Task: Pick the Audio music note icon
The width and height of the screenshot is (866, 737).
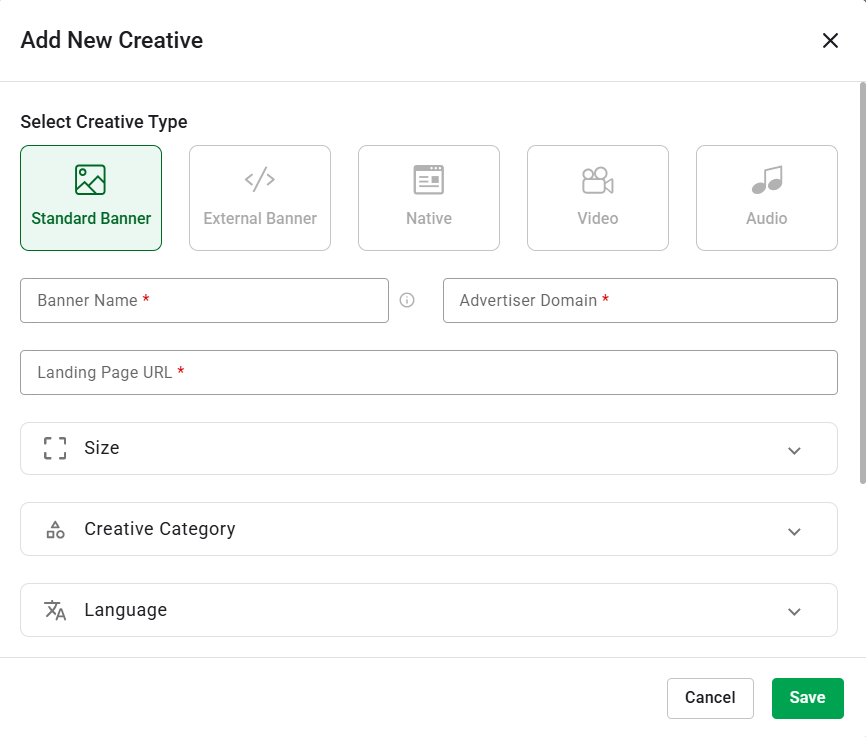Action: click(767, 180)
